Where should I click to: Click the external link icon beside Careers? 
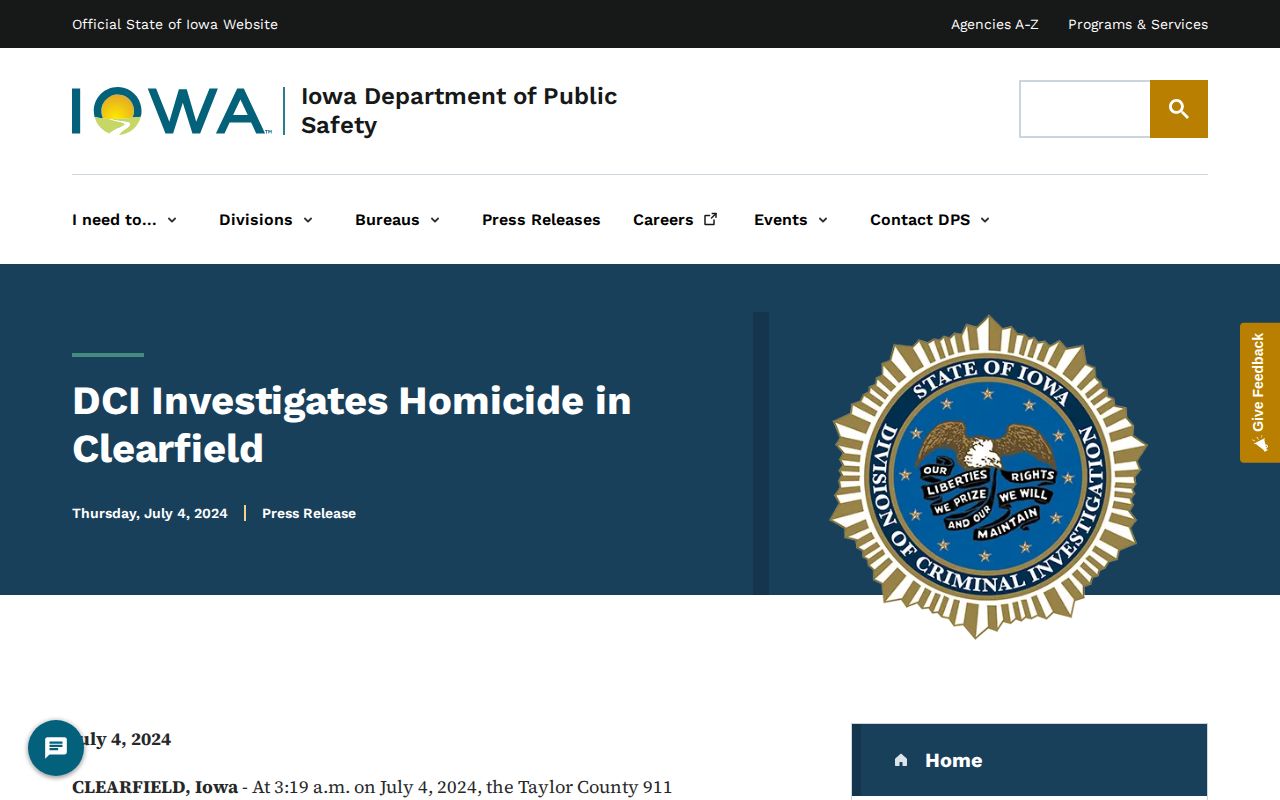[x=711, y=219]
